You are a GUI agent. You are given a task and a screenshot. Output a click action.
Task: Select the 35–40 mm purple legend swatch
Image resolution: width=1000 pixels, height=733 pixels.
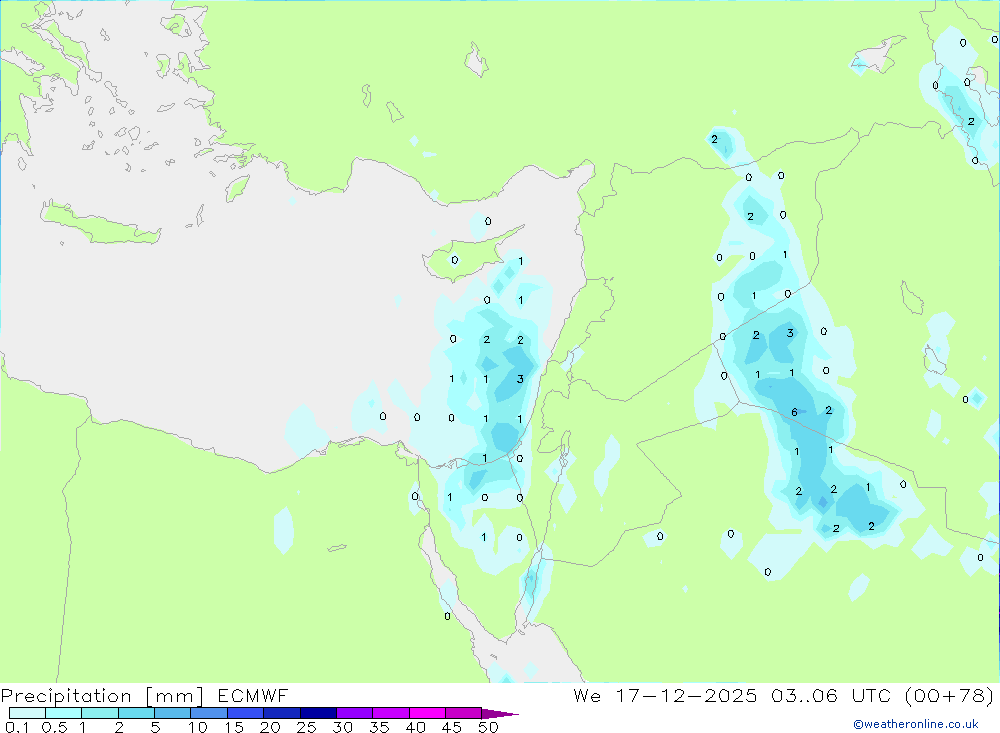391,713
